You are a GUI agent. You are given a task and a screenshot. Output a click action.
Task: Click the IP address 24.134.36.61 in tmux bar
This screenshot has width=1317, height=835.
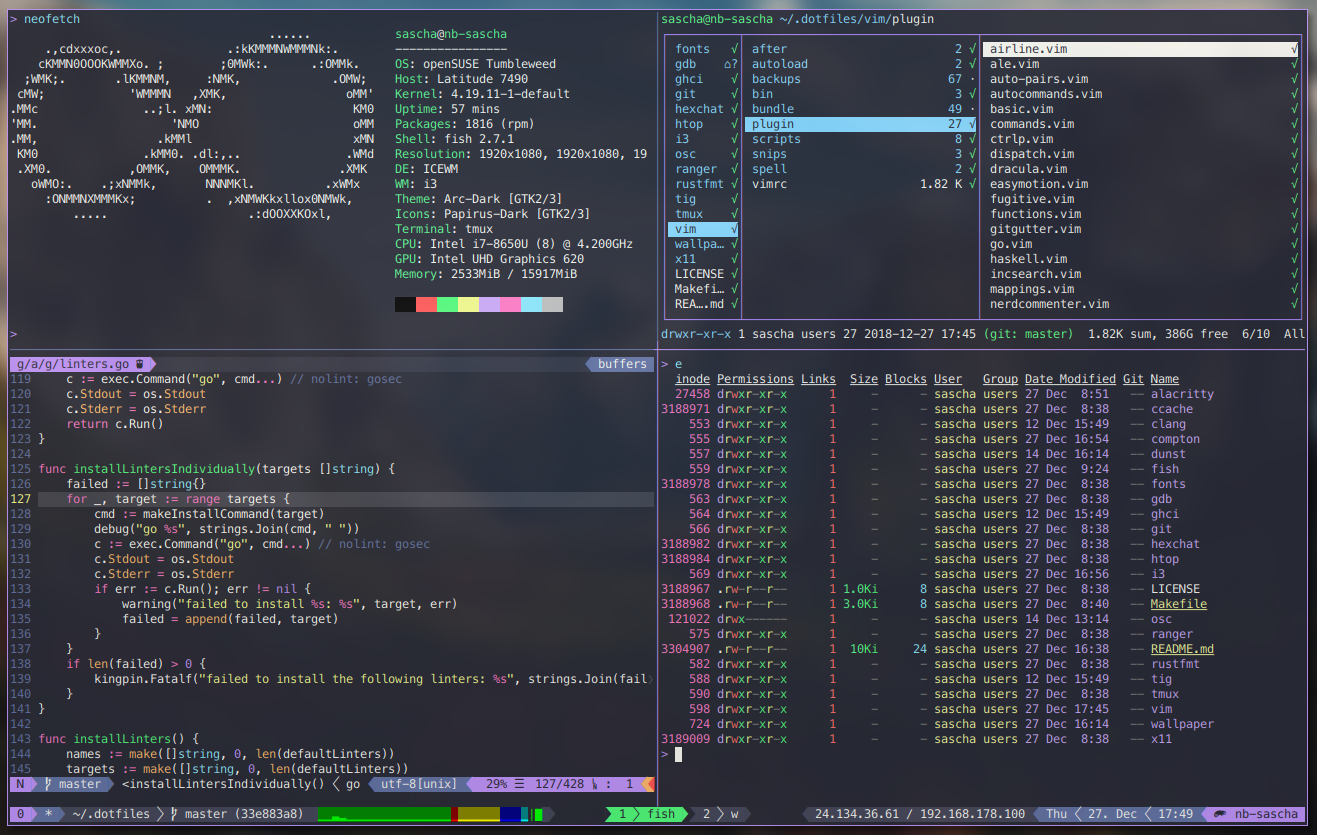[x=859, y=814]
